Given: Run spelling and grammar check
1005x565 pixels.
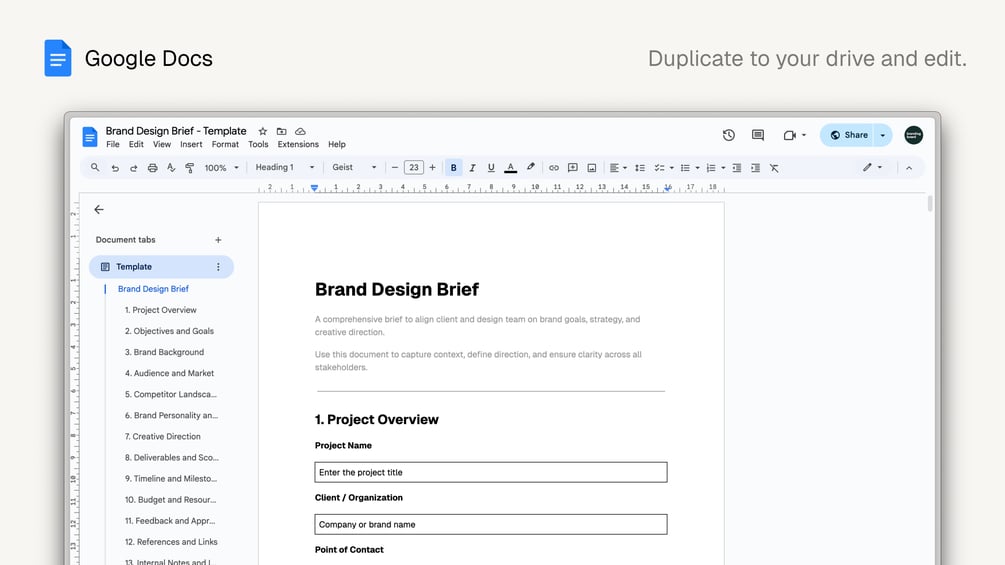Looking at the screenshot, I should [171, 167].
